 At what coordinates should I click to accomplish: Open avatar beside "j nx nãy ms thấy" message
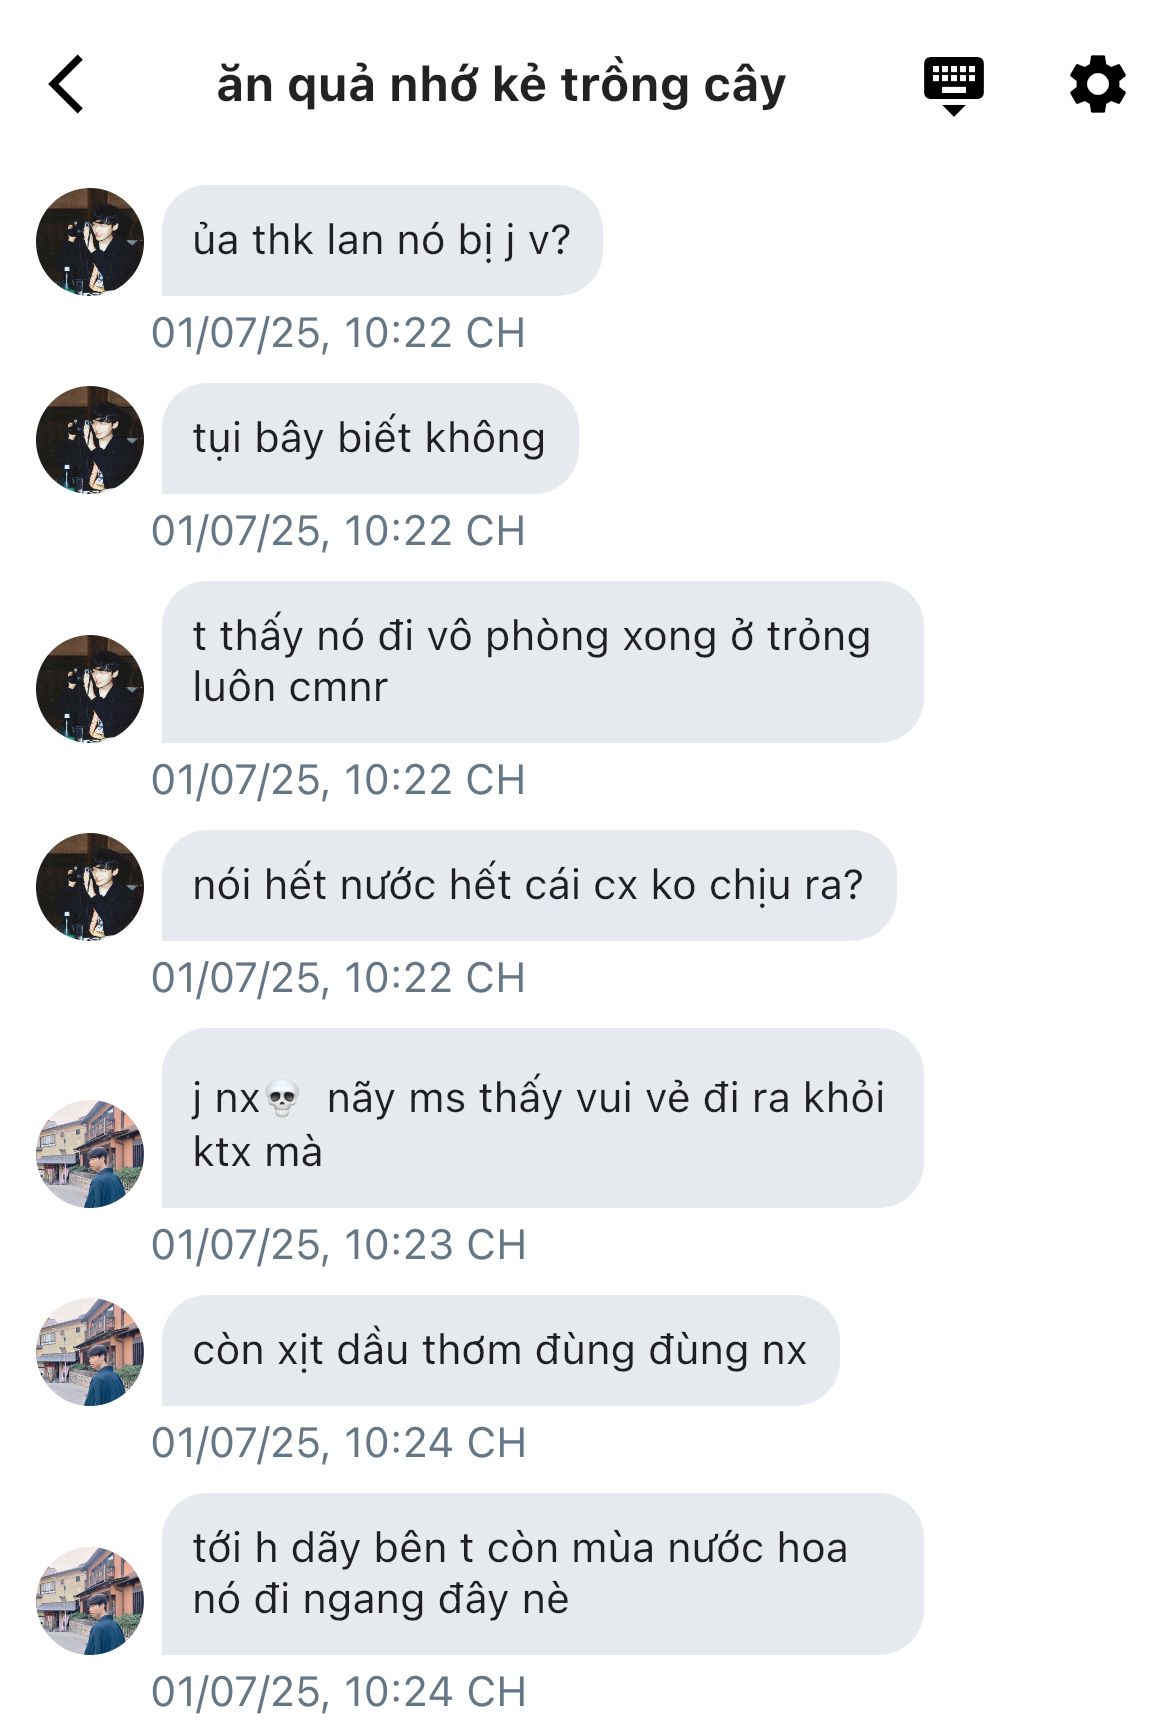(90, 1153)
